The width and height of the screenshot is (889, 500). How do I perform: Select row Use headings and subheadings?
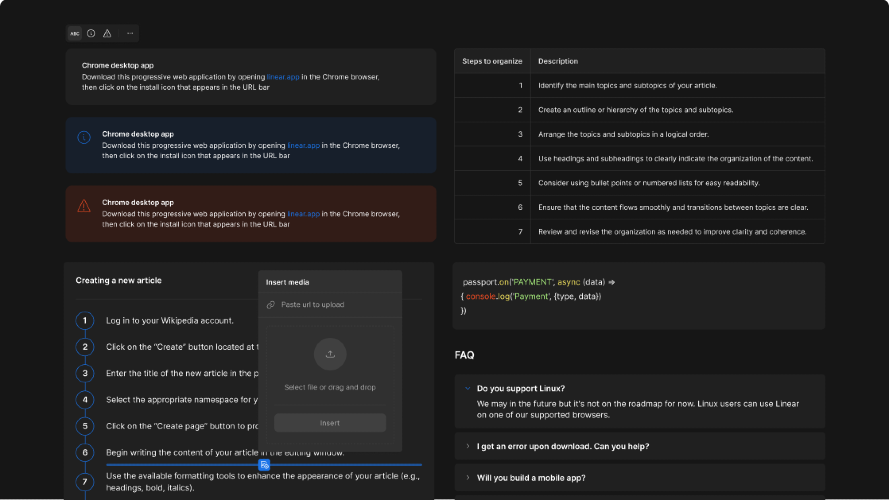(x=640, y=159)
